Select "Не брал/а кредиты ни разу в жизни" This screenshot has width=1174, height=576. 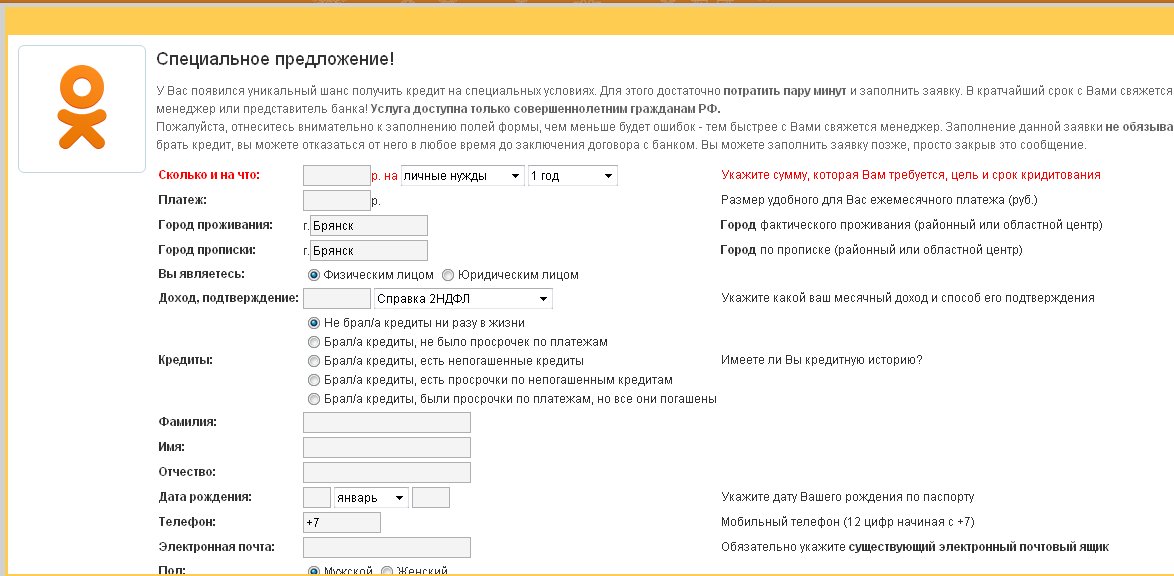coord(314,323)
